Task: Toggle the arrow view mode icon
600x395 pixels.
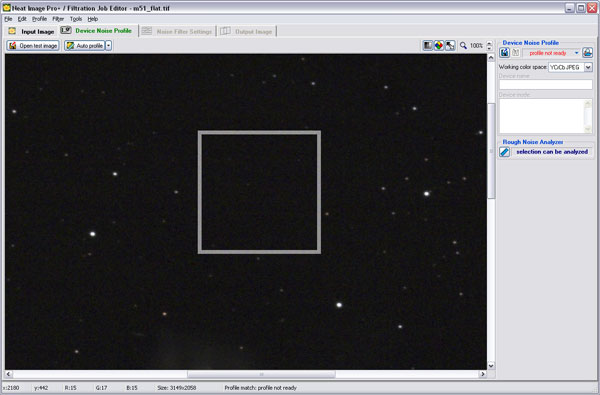Action: click(450, 46)
